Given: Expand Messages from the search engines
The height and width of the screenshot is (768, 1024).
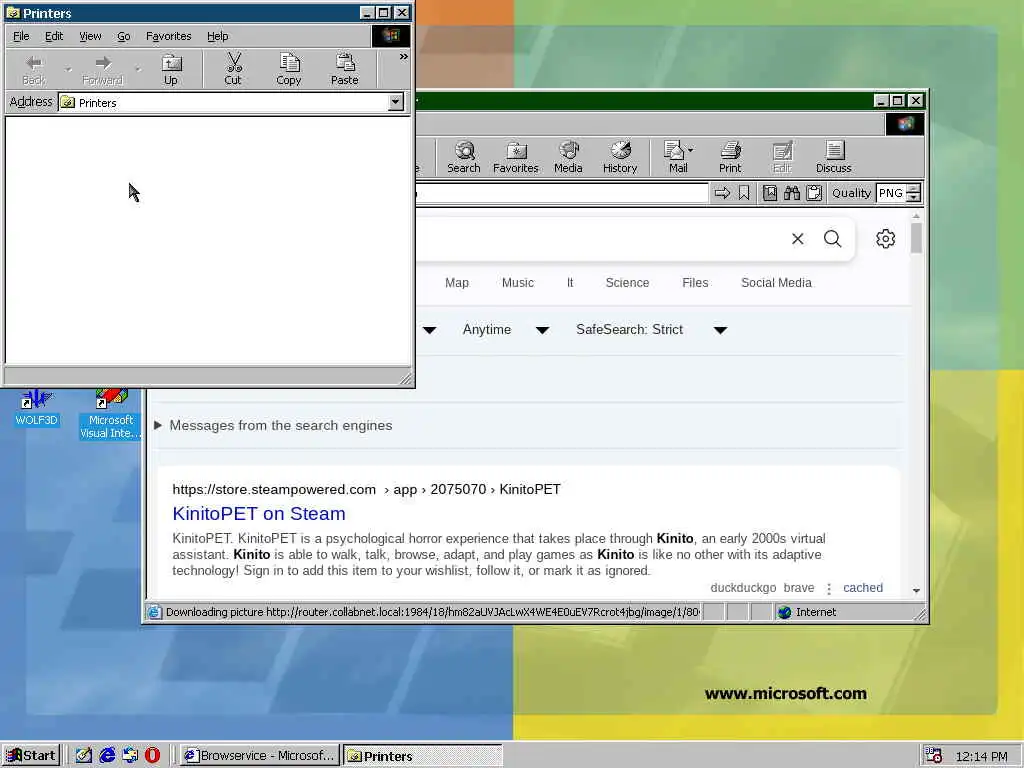Looking at the screenshot, I should tap(274, 425).
